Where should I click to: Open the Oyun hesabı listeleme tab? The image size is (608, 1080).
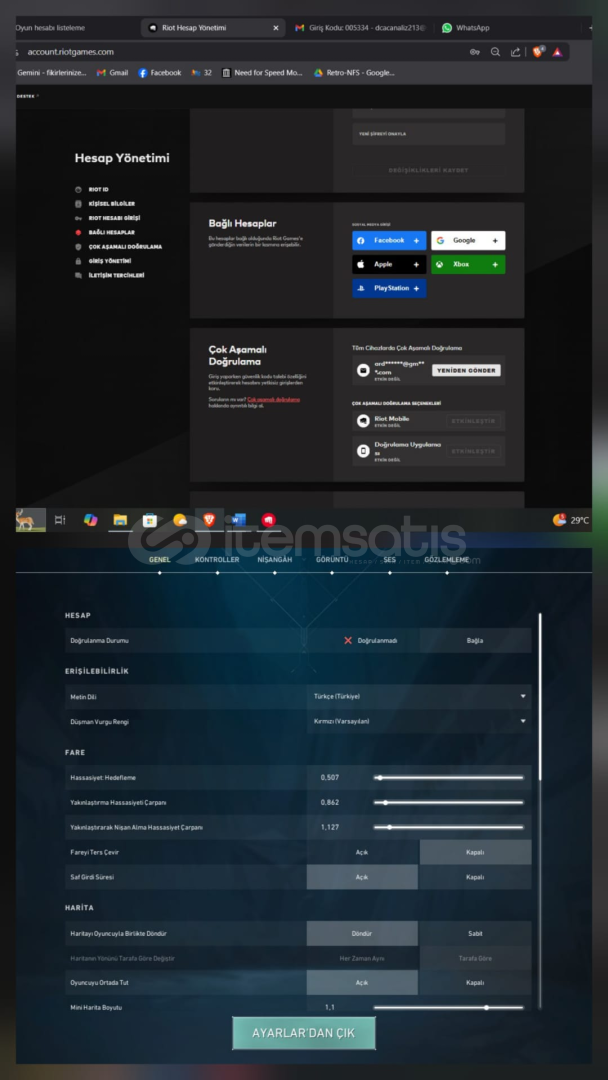click(50, 28)
